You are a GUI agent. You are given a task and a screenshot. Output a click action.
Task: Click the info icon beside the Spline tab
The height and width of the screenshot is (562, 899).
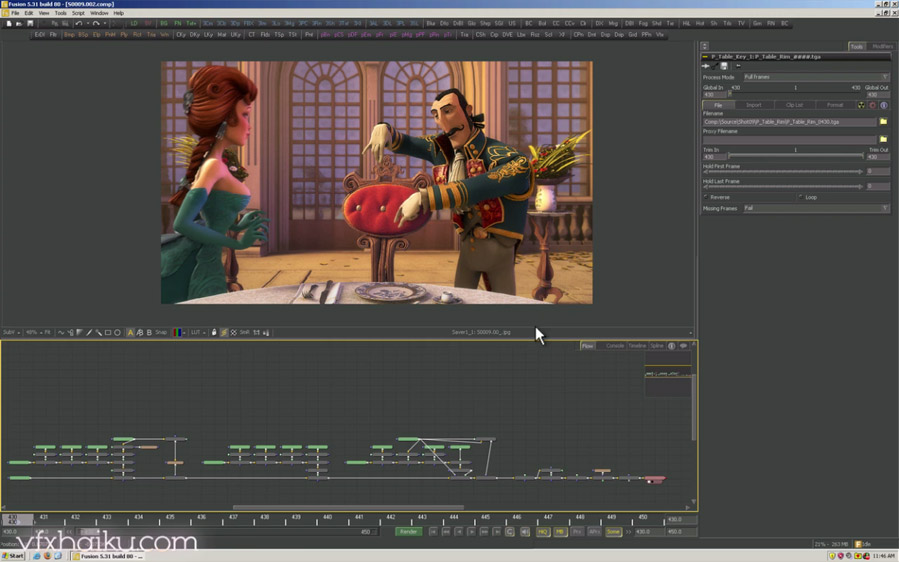tap(671, 346)
